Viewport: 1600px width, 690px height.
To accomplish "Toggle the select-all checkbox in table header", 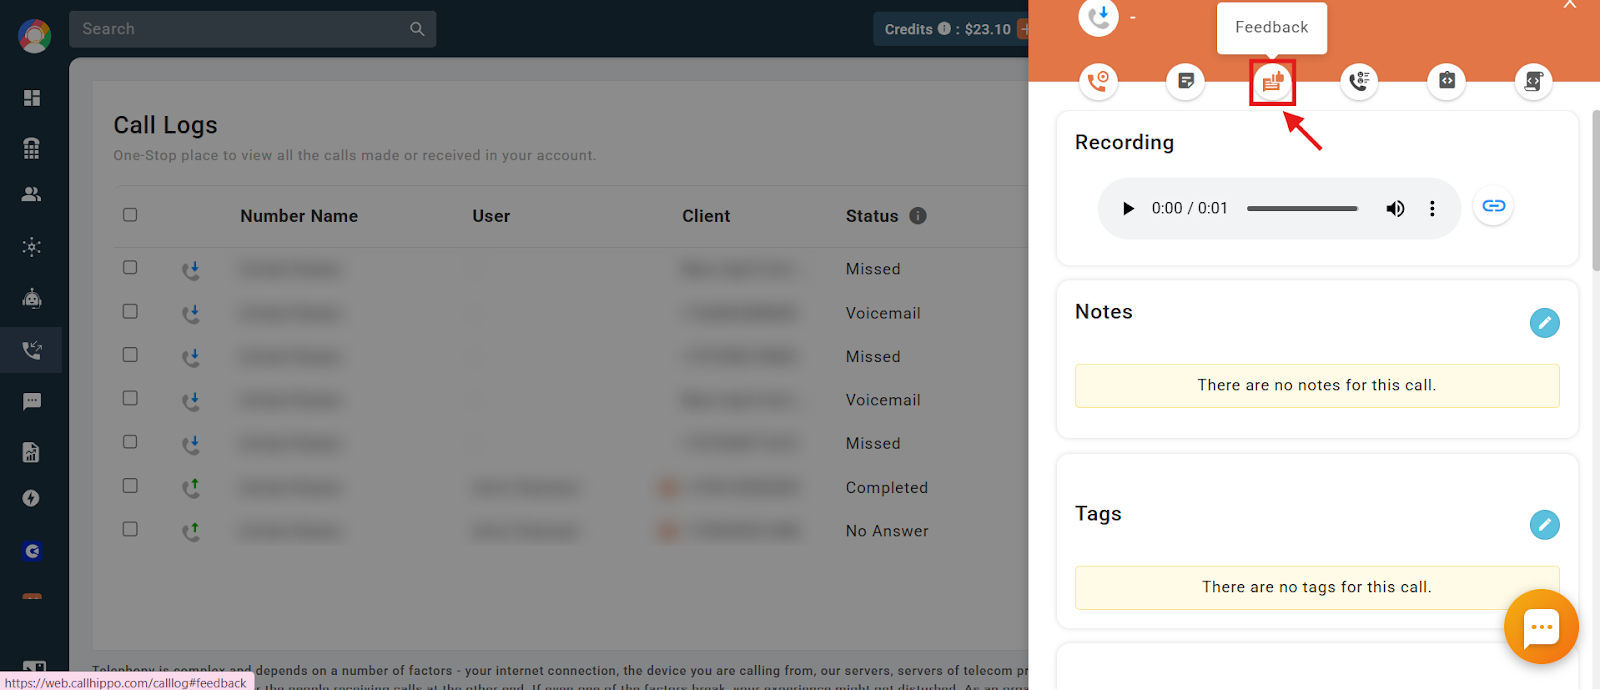I will [x=130, y=215].
